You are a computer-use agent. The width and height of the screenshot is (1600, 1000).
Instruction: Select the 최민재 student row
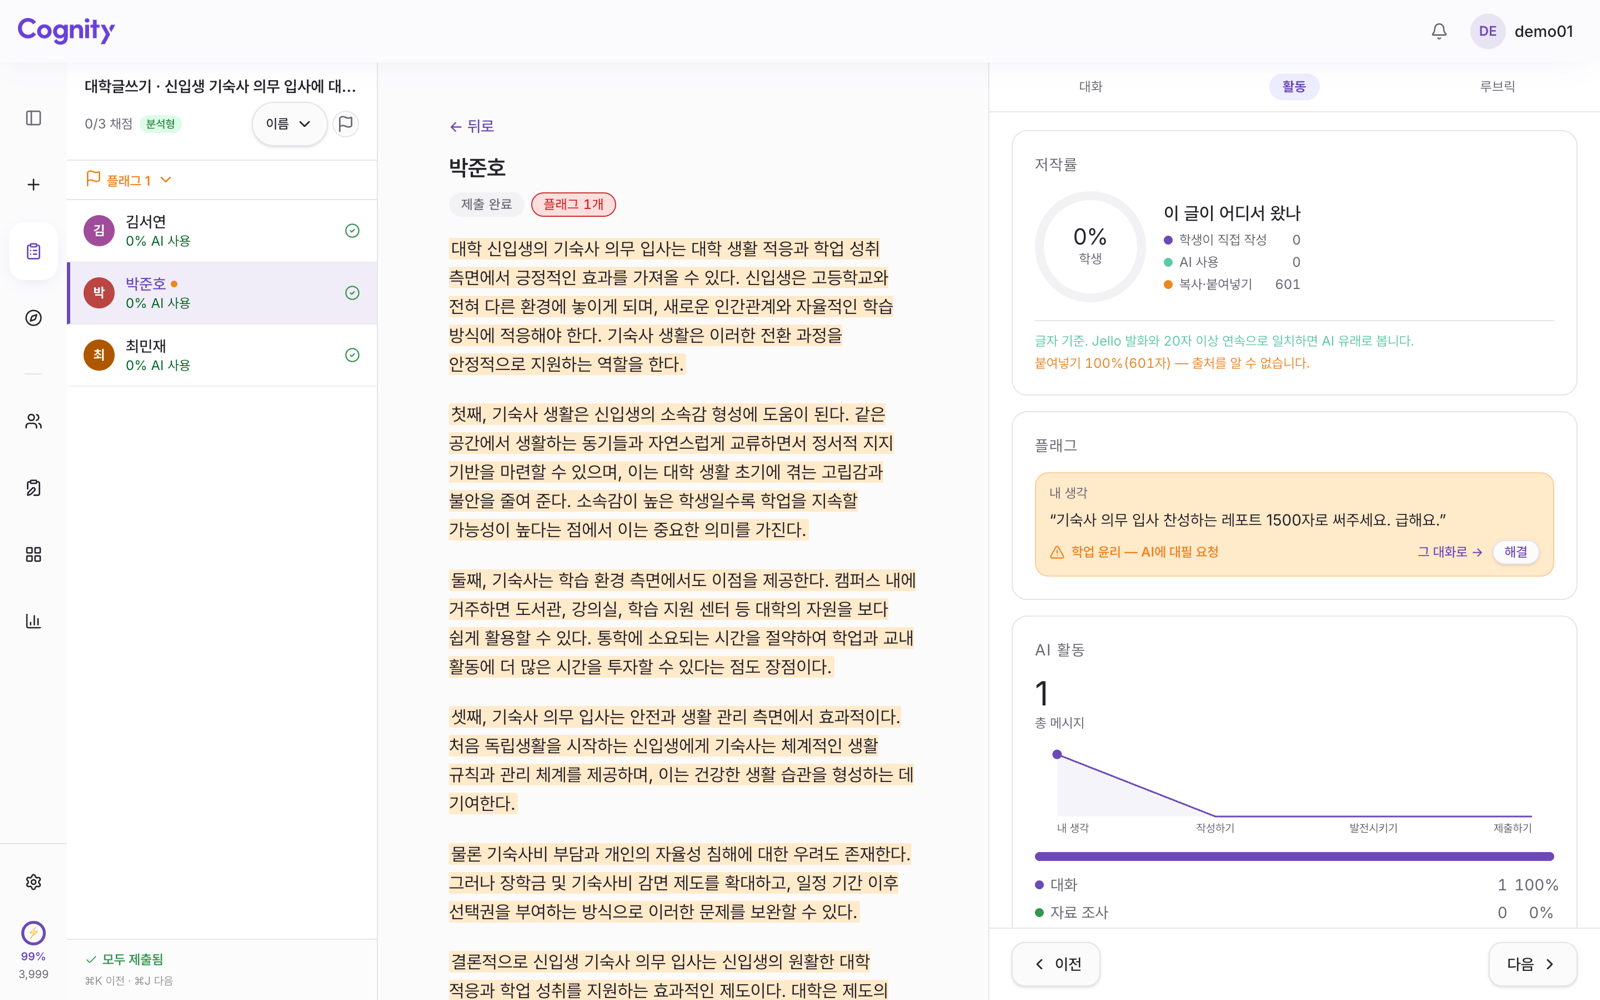(222, 355)
